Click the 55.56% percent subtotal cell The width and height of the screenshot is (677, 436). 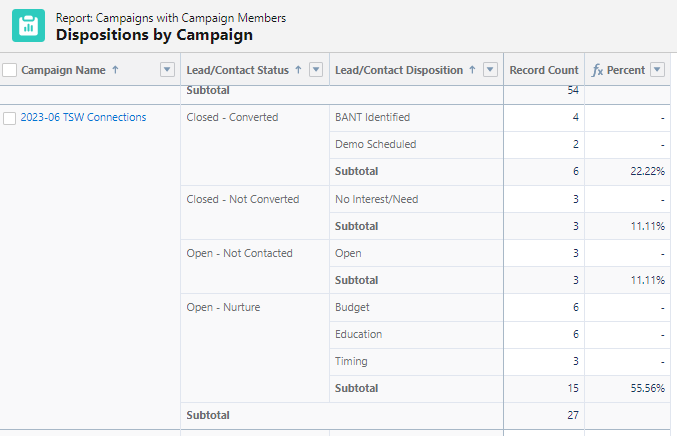click(x=645, y=388)
